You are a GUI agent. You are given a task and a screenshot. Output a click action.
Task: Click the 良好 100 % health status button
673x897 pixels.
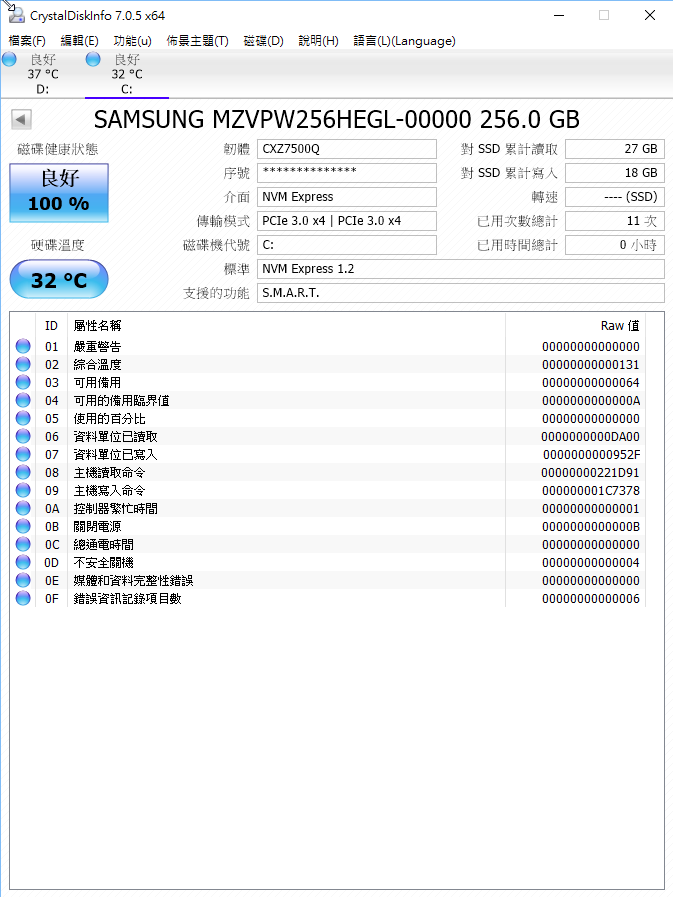coord(59,193)
